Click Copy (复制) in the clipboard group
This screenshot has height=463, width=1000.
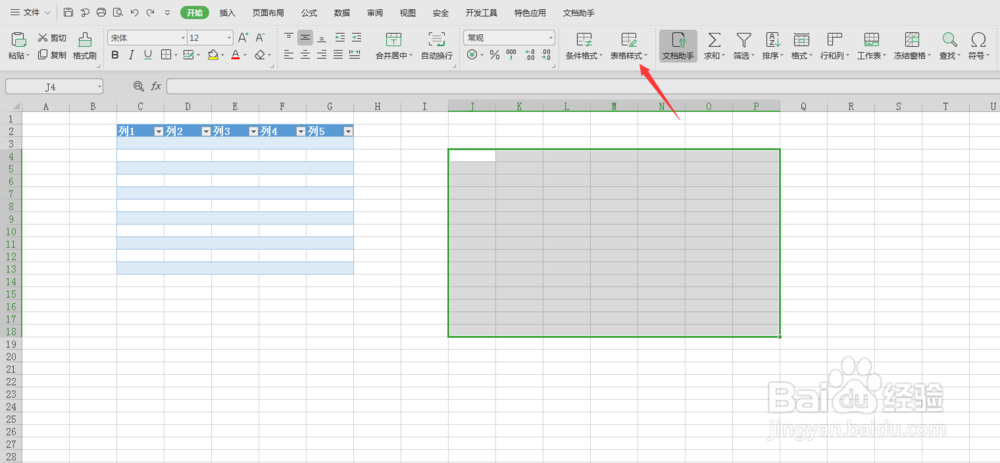coord(52,55)
